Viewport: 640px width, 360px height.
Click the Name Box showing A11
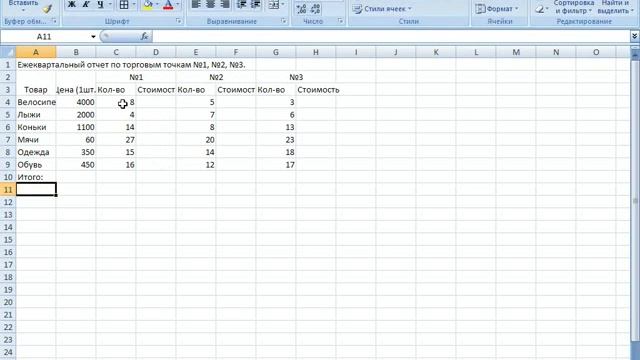coord(45,37)
